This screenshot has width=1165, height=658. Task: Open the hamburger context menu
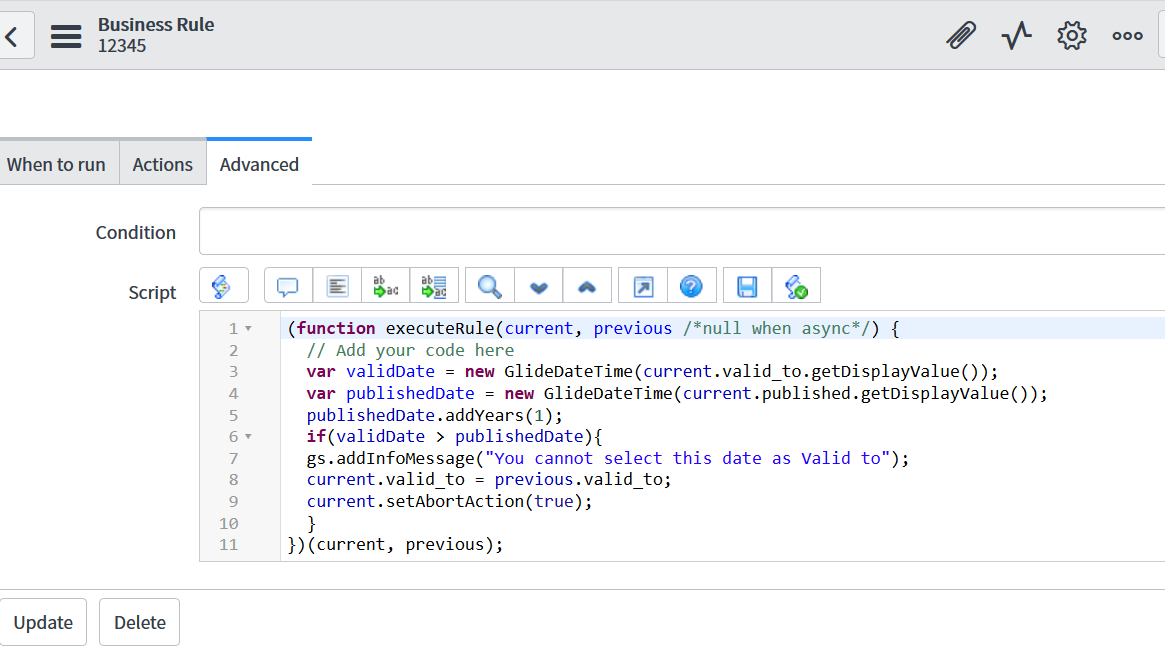pos(66,36)
